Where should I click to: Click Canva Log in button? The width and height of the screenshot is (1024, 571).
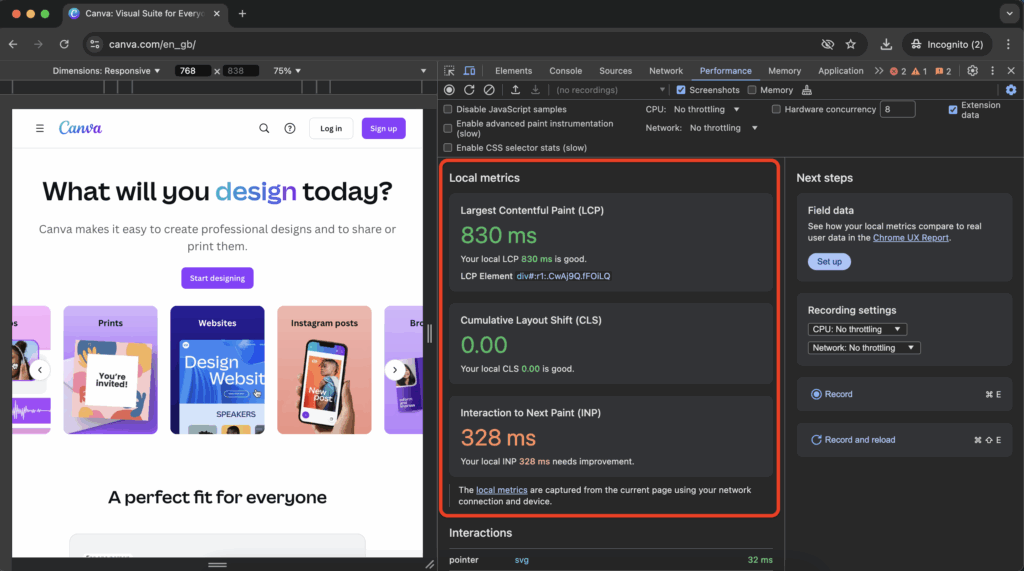(x=331, y=128)
